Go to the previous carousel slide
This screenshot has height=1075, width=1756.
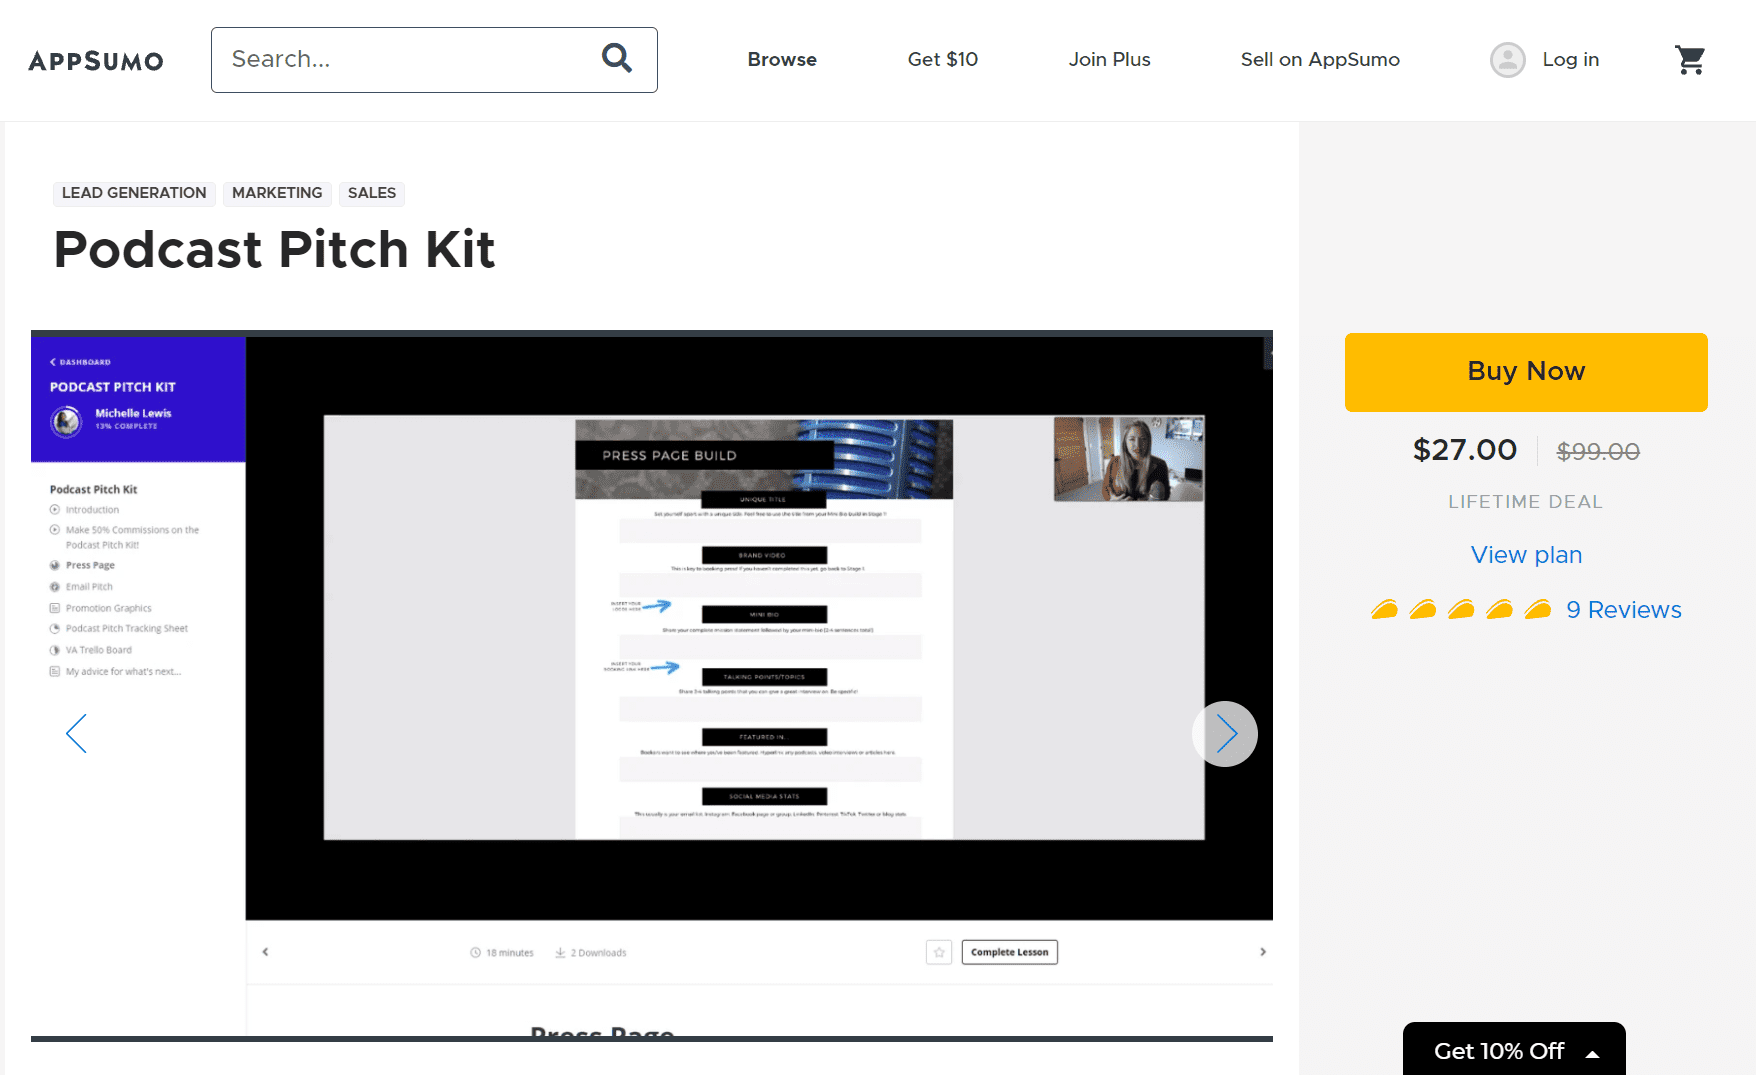(77, 734)
